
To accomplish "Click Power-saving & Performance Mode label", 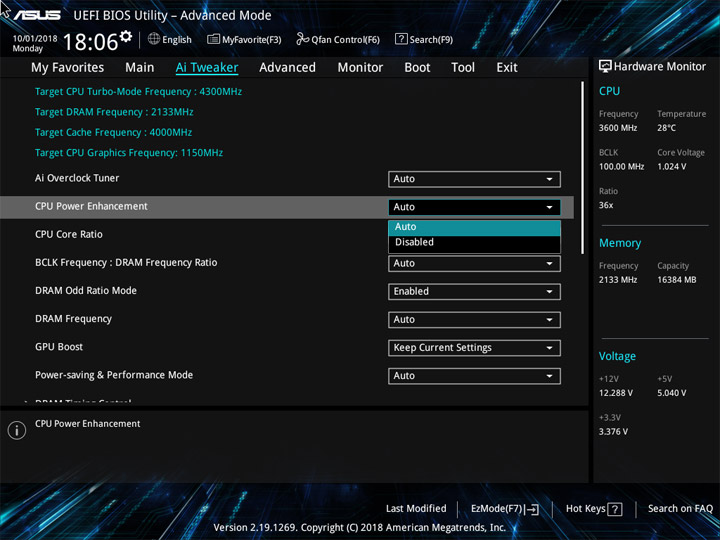I will coord(114,375).
